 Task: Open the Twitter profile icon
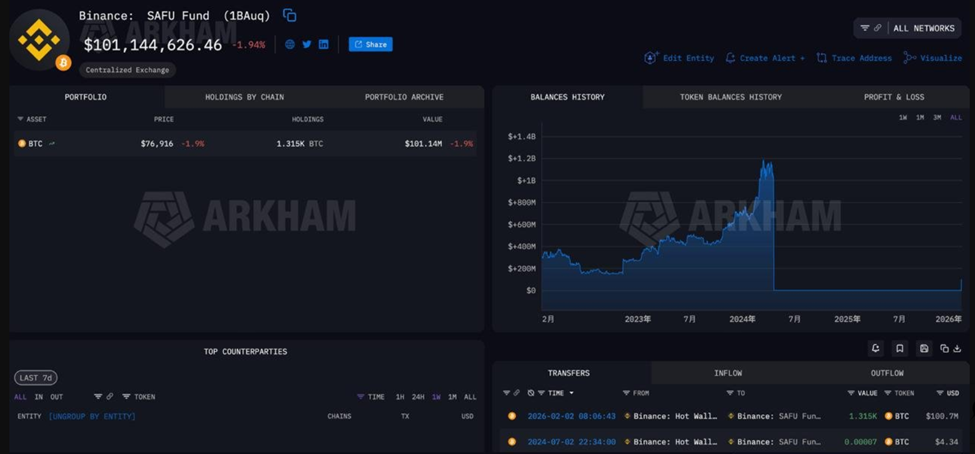pyautogui.click(x=307, y=44)
